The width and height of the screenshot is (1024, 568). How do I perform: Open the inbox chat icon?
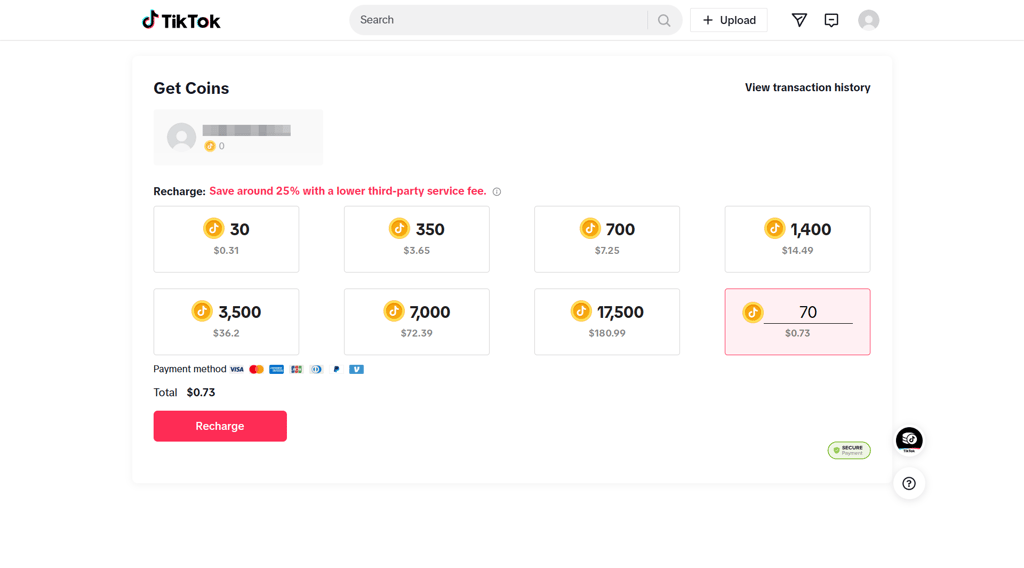pyautogui.click(x=831, y=20)
